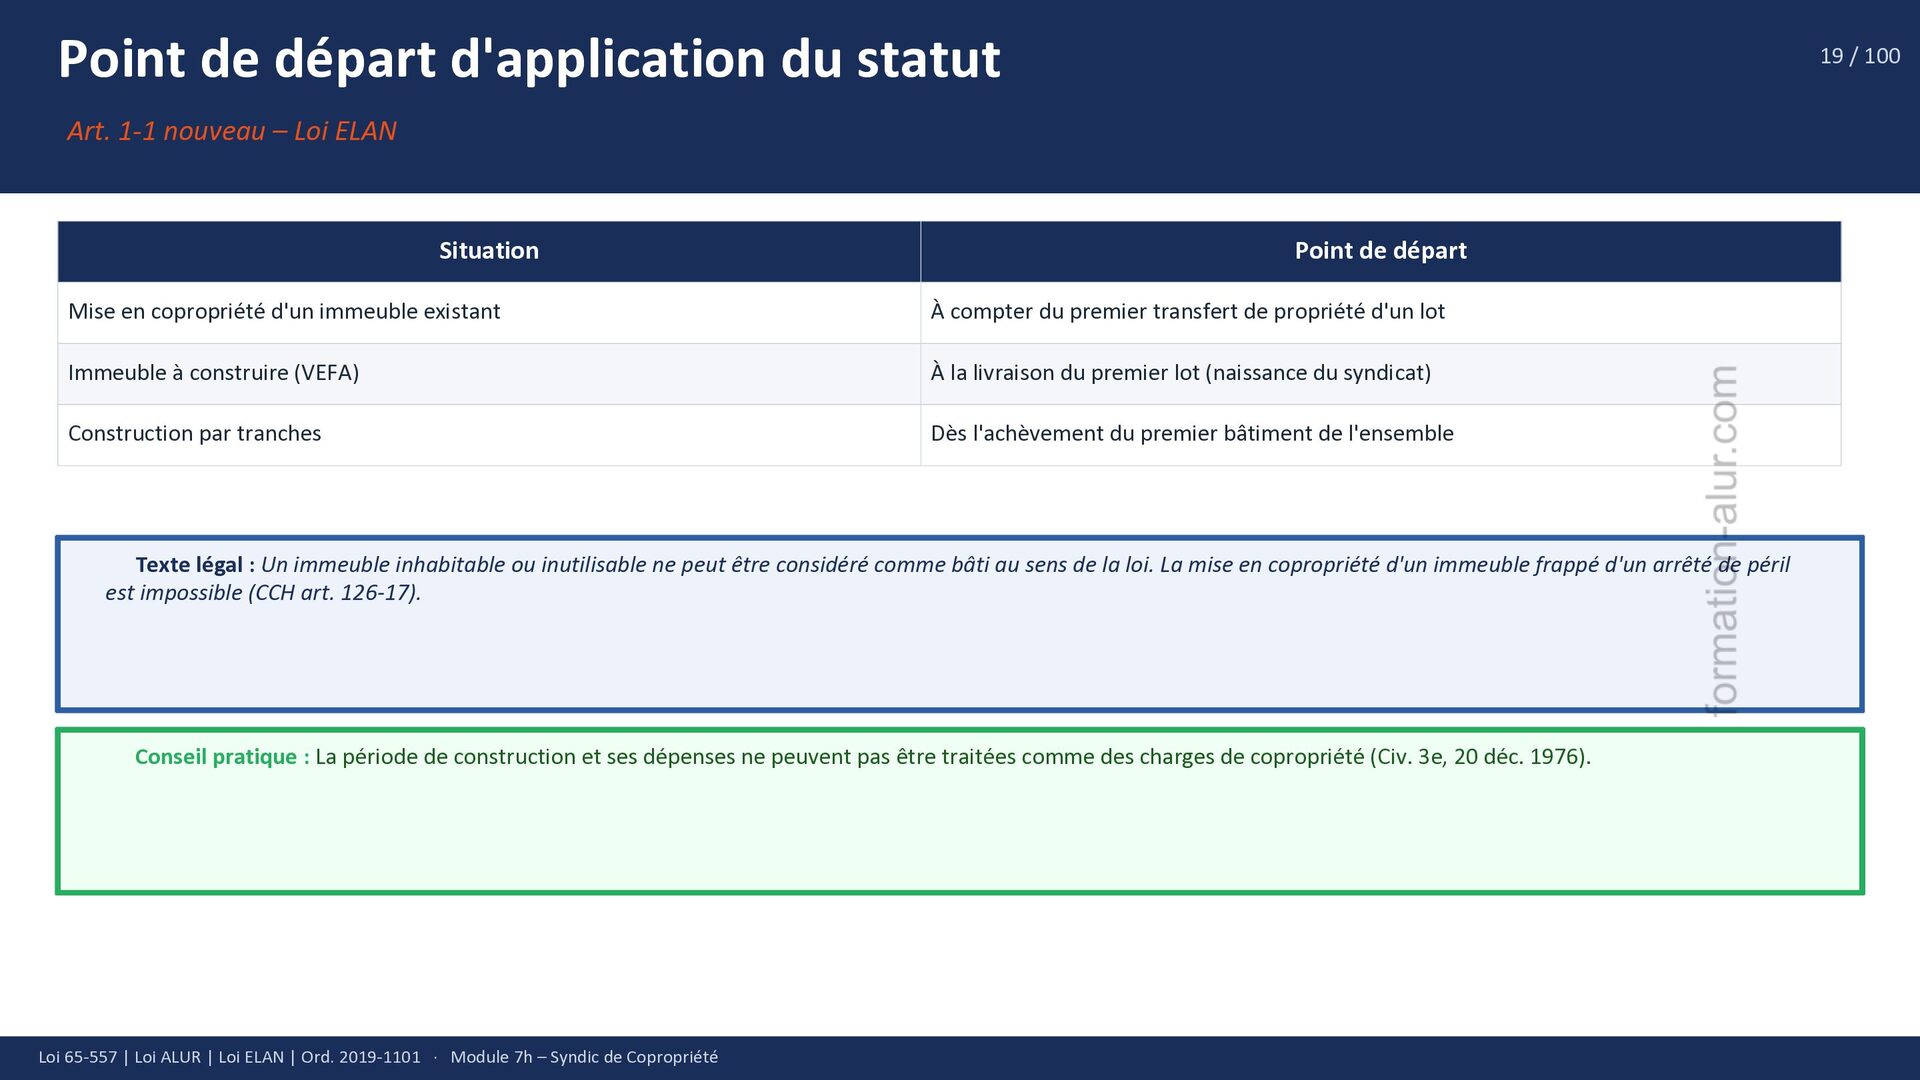The width and height of the screenshot is (1920, 1080).
Task: Select the 'Situation' column header
Action: coord(488,251)
